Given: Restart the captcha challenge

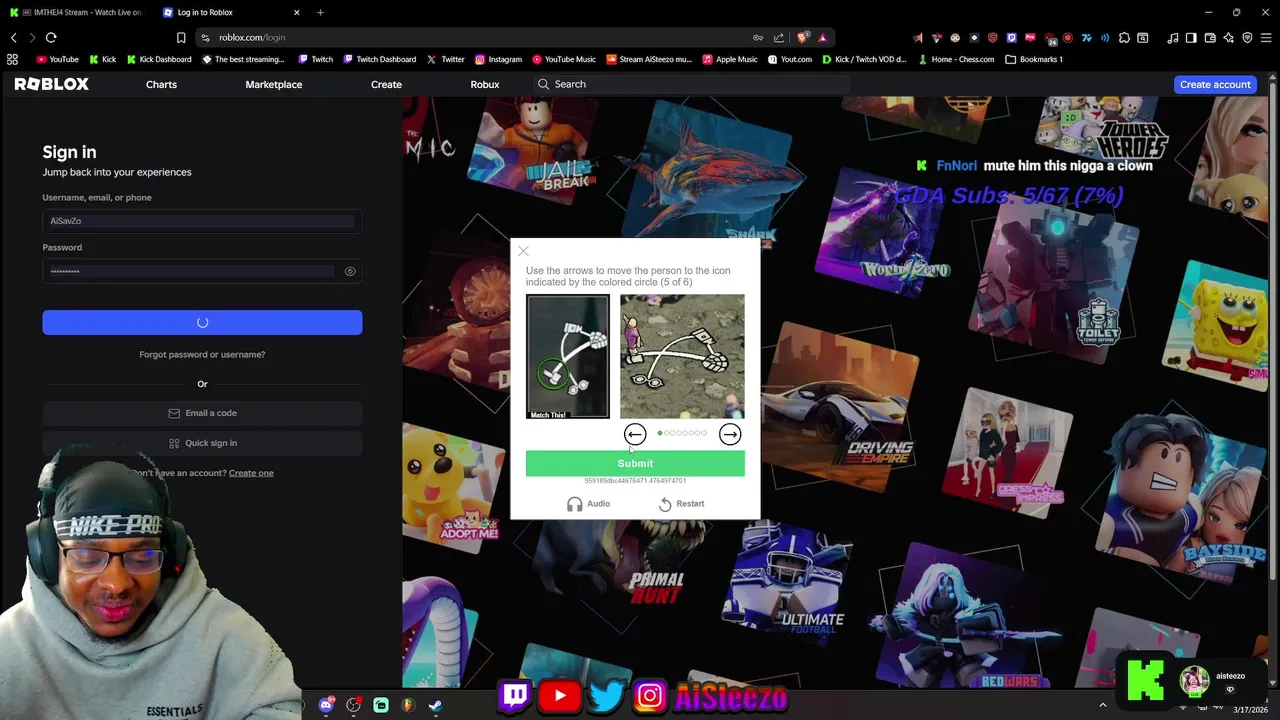Looking at the screenshot, I should tap(681, 504).
